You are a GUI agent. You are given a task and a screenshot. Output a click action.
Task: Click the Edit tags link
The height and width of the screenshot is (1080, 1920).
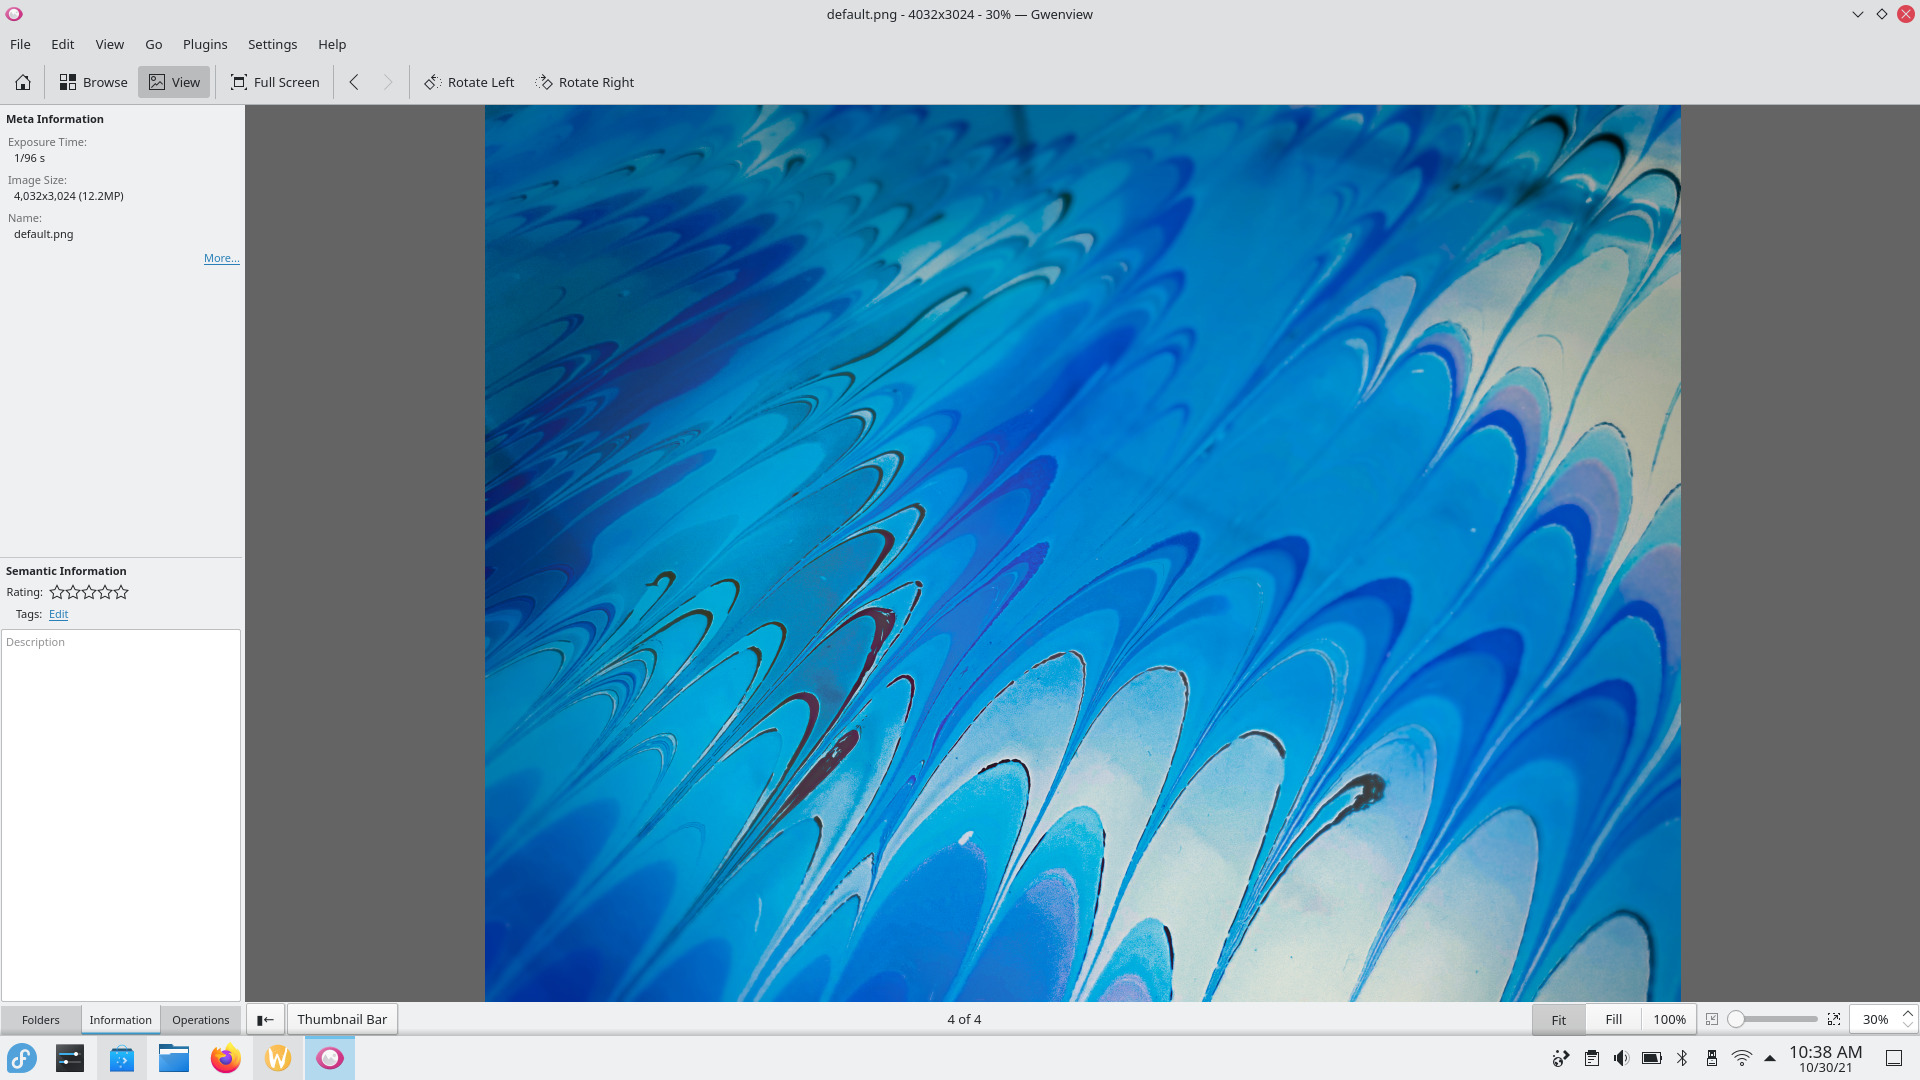(59, 614)
